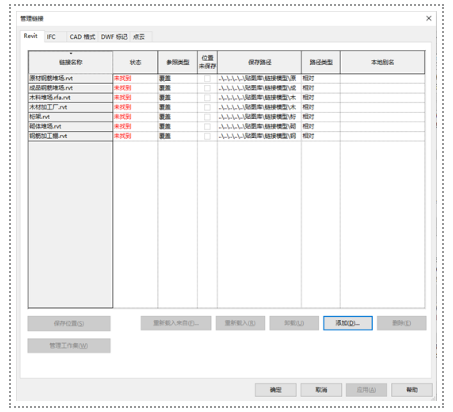Screen dimensions: 453x412
Task: Click the 删除(E) button
Action: tap(402, 323)
